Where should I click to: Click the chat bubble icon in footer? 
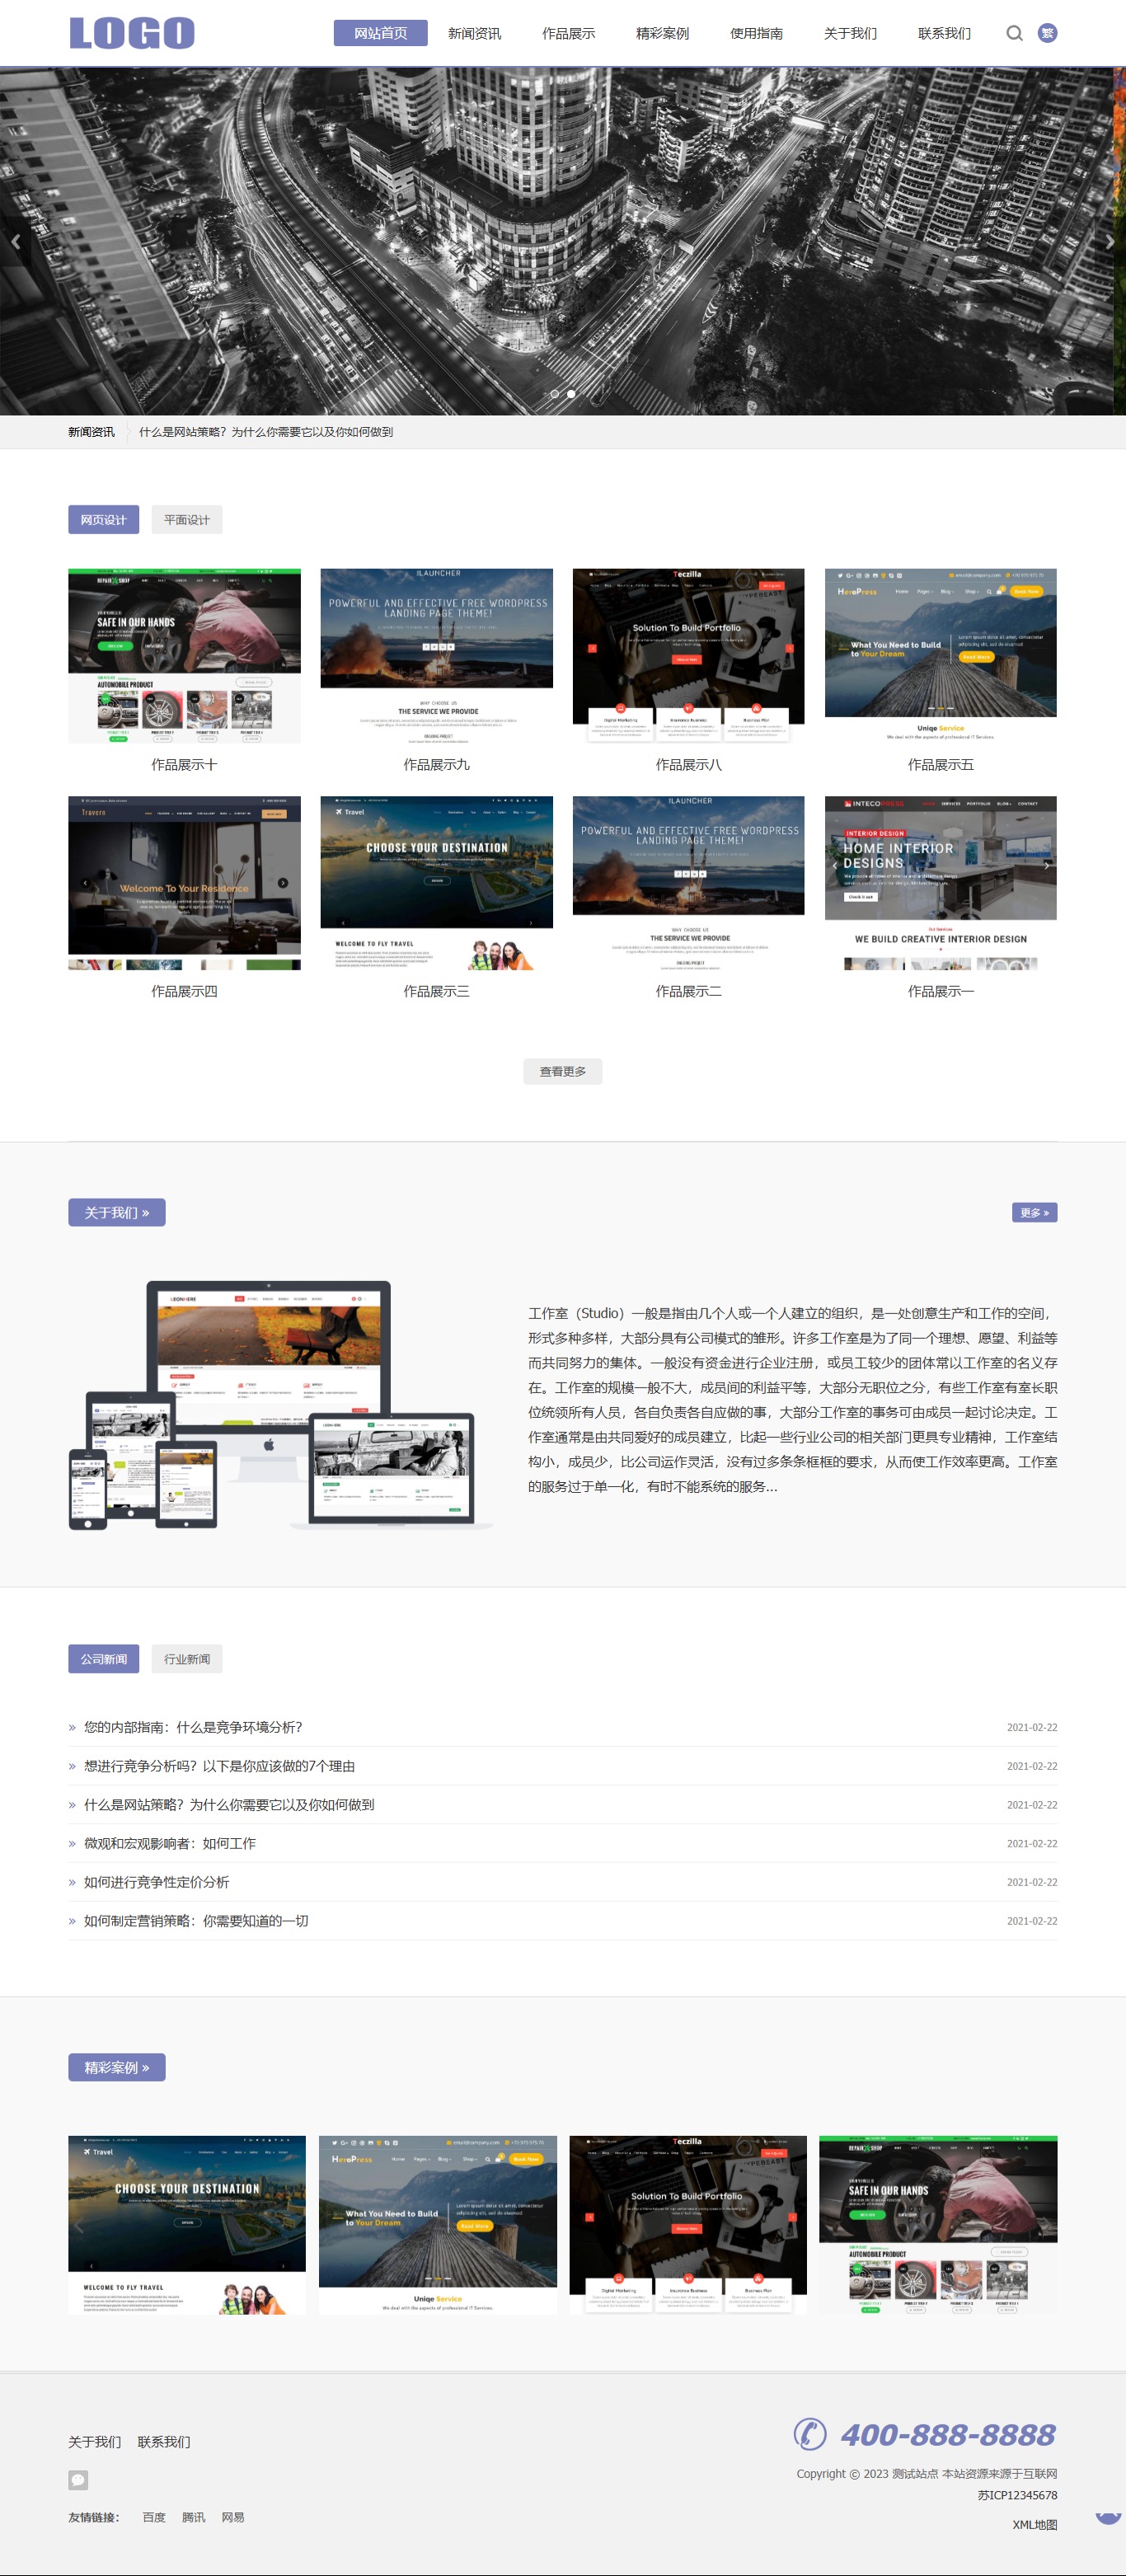coord(78,2480)
